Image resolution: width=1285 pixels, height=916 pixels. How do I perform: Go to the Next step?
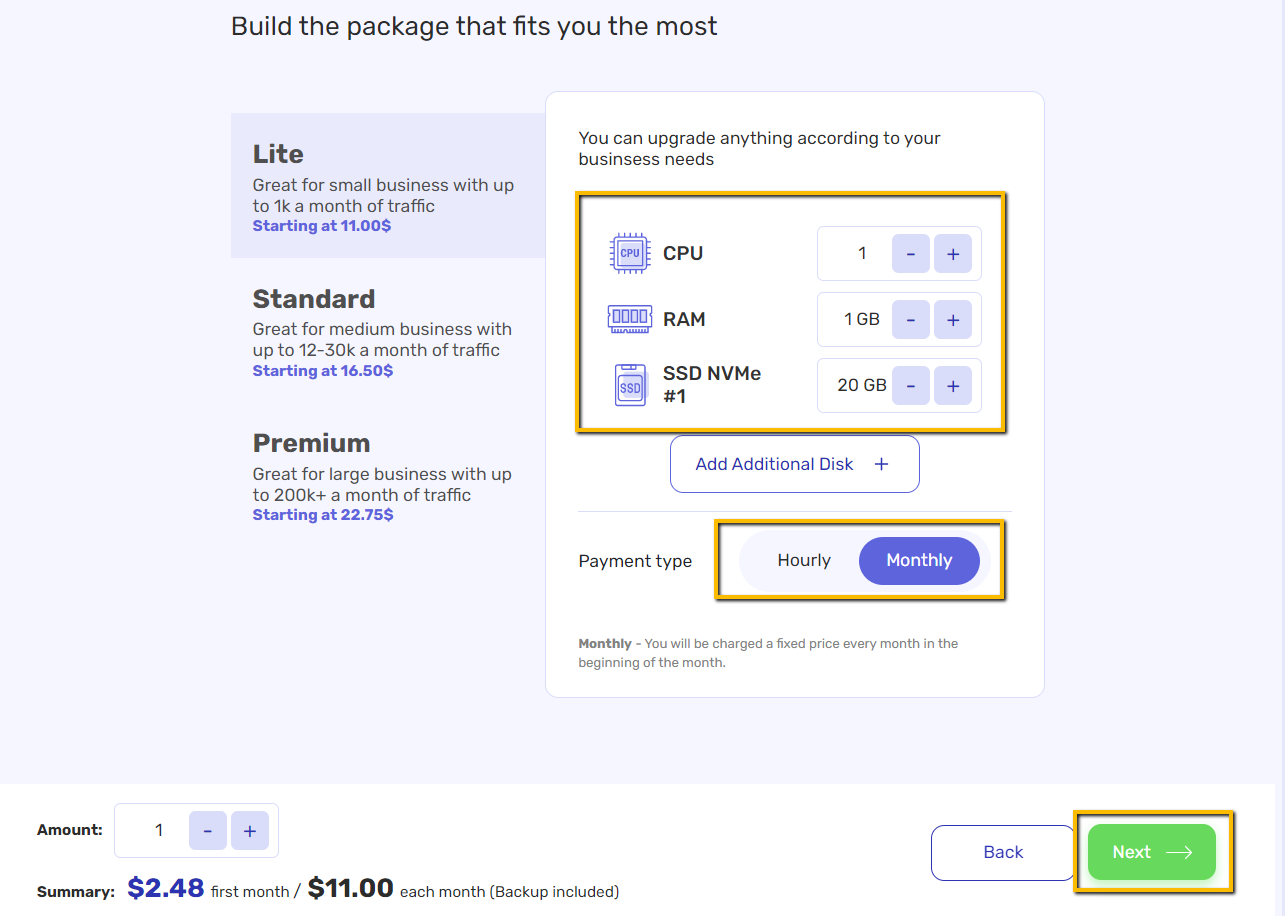pyautogui.click(x=1152, y=852)
